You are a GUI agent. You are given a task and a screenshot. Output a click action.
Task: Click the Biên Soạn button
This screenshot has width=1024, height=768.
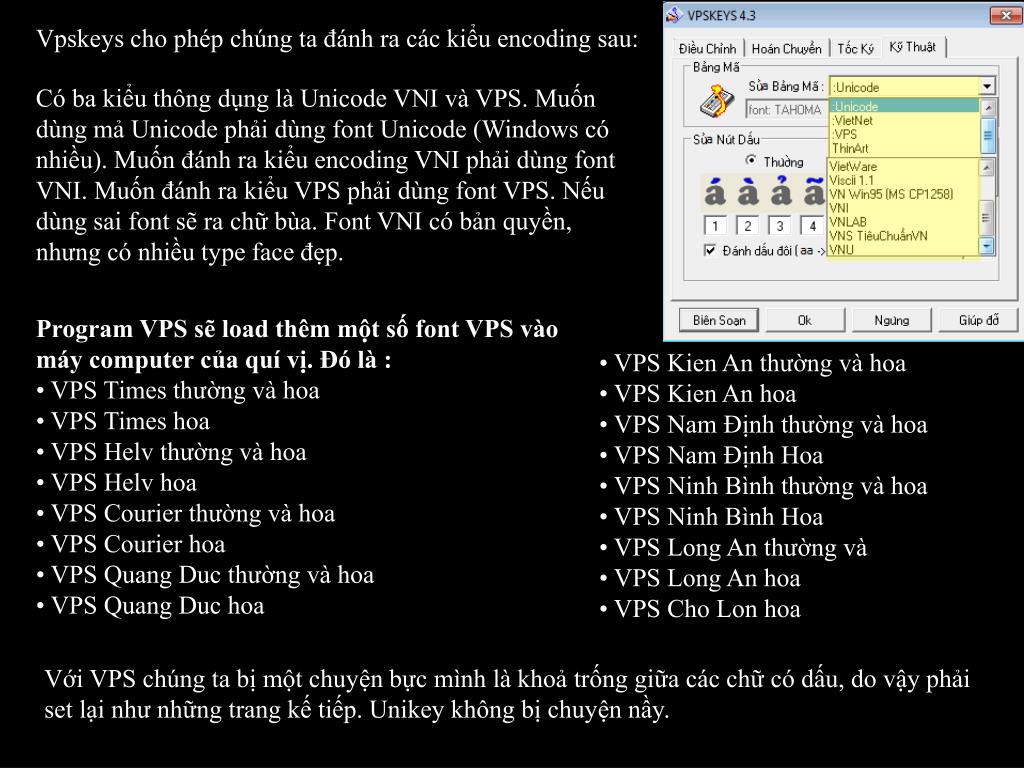coord(719,320)
